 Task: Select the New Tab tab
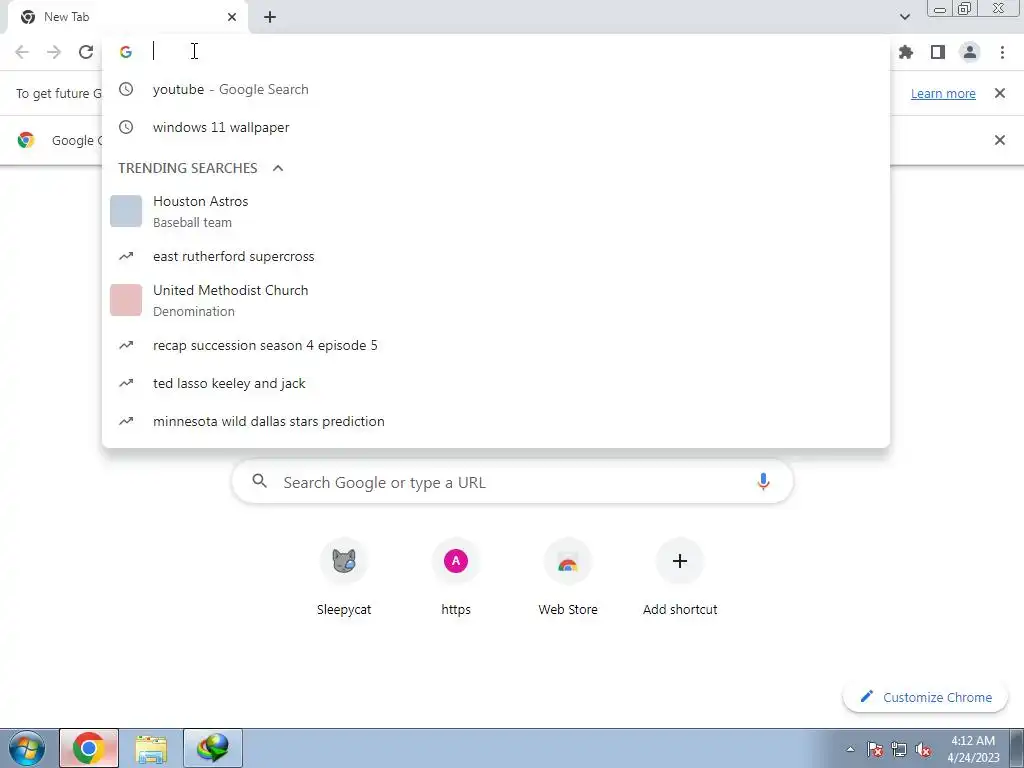pyautogui.click(x=127, y=17)
